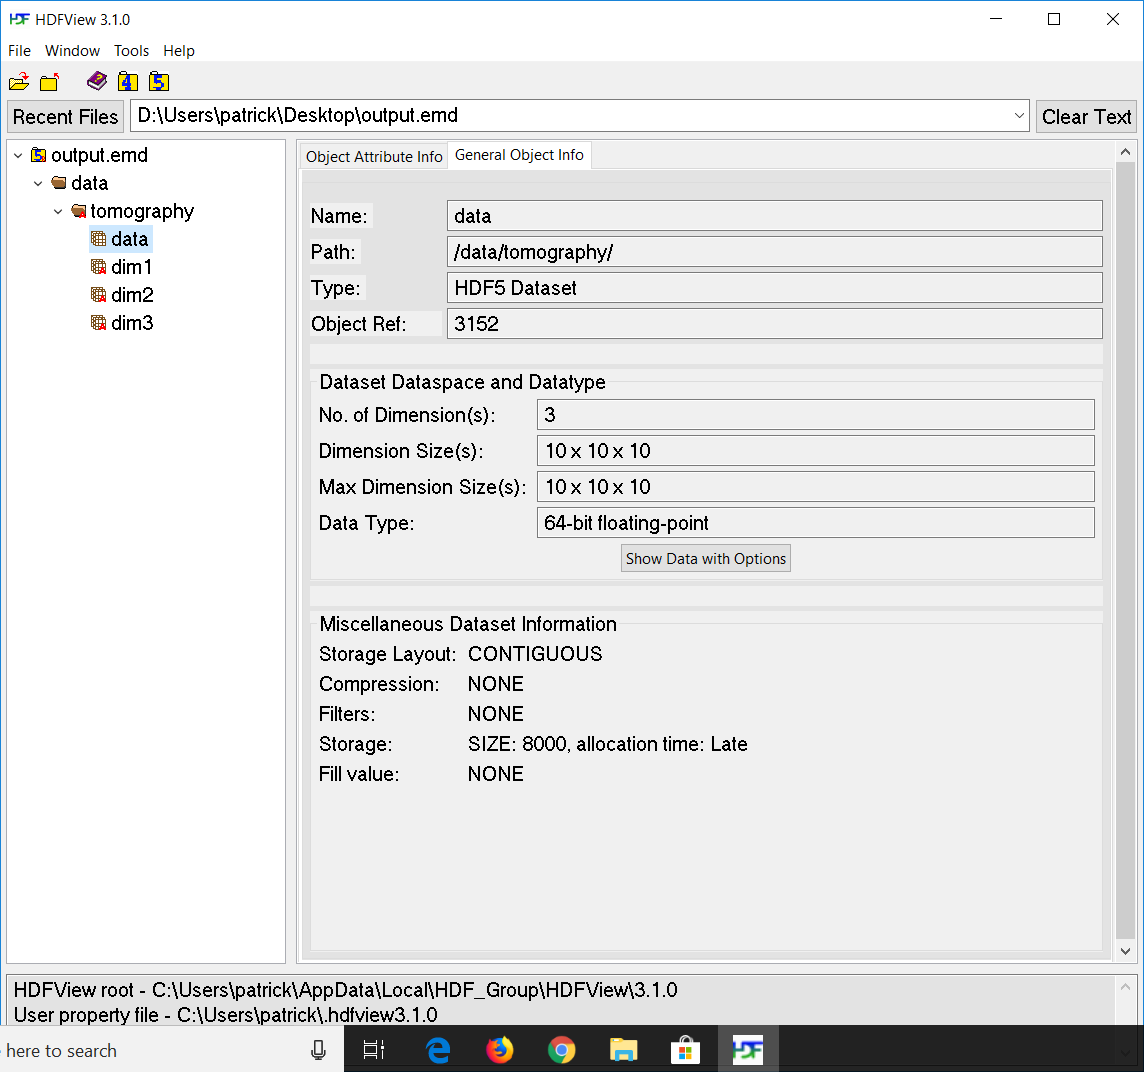Collapse the data group node
The height and width of the screenshot is (1072, 1144).
[x=38, y=183]
